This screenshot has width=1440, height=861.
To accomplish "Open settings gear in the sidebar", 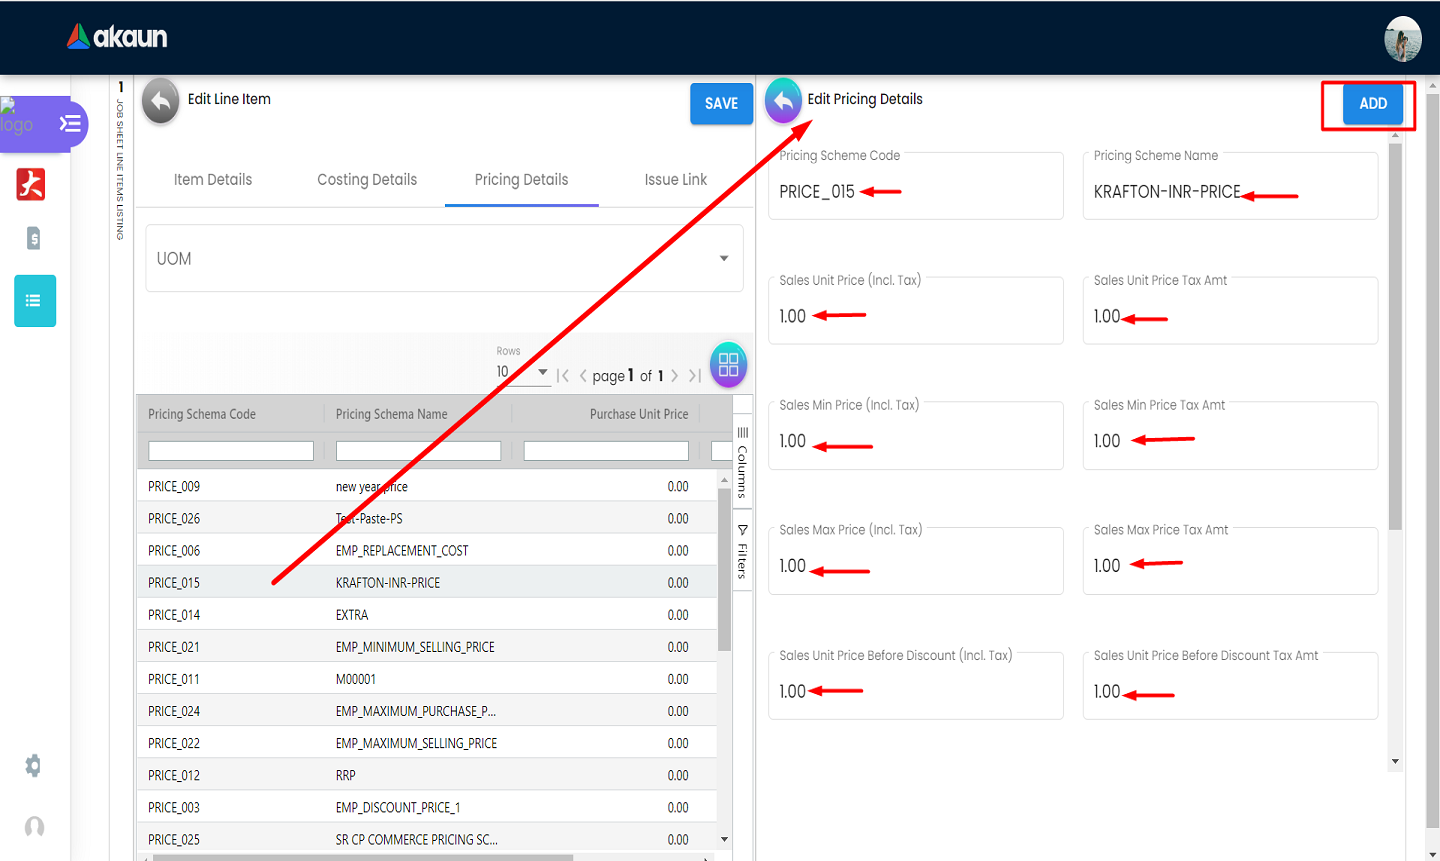I will click(x=33, y=766).
